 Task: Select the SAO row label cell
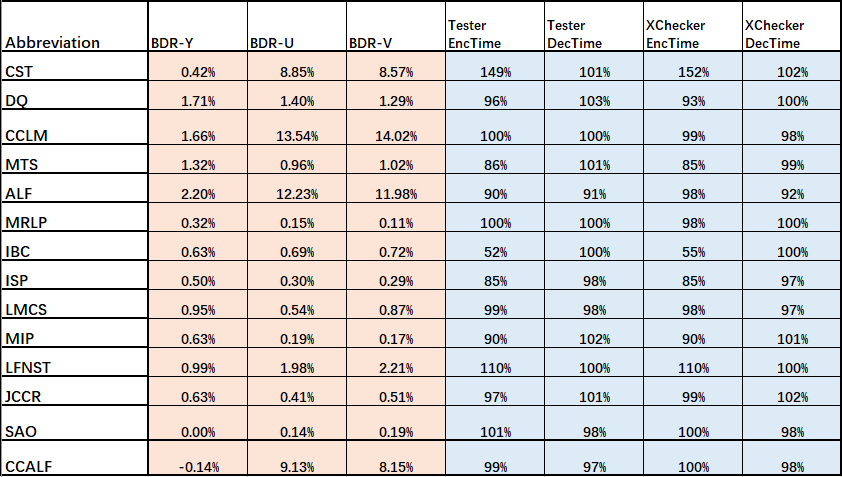75,423
